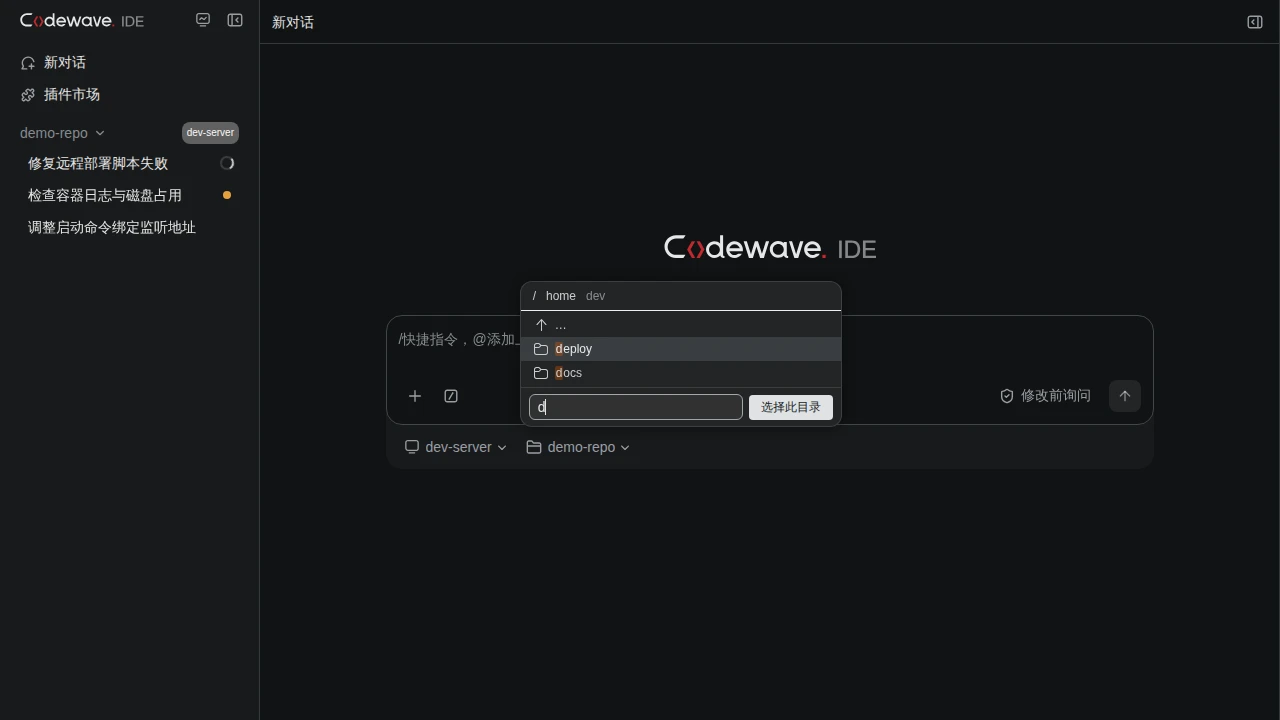The height and width of the screenshot is (720, 1280).
Task: Click the orange status dot on 检查容器日志与磁盘占用
Action: pos(227,195)
